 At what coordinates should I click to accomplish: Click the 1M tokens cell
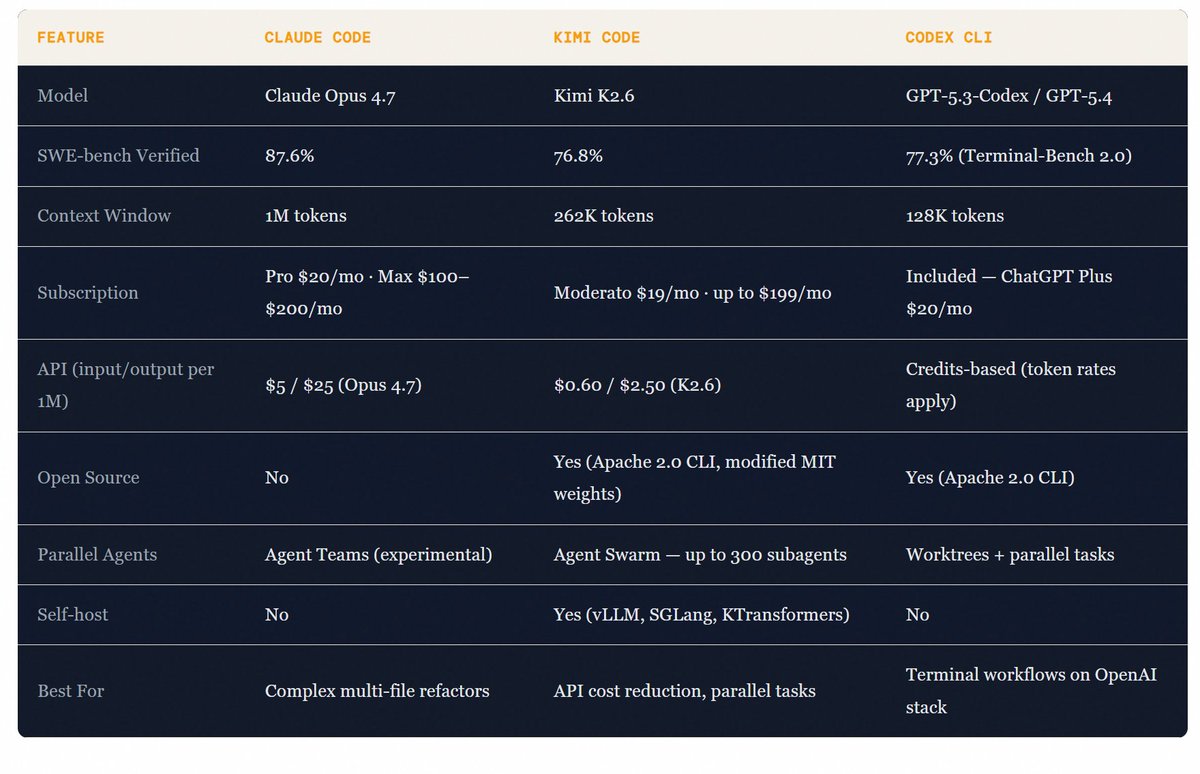click(305, 216)
